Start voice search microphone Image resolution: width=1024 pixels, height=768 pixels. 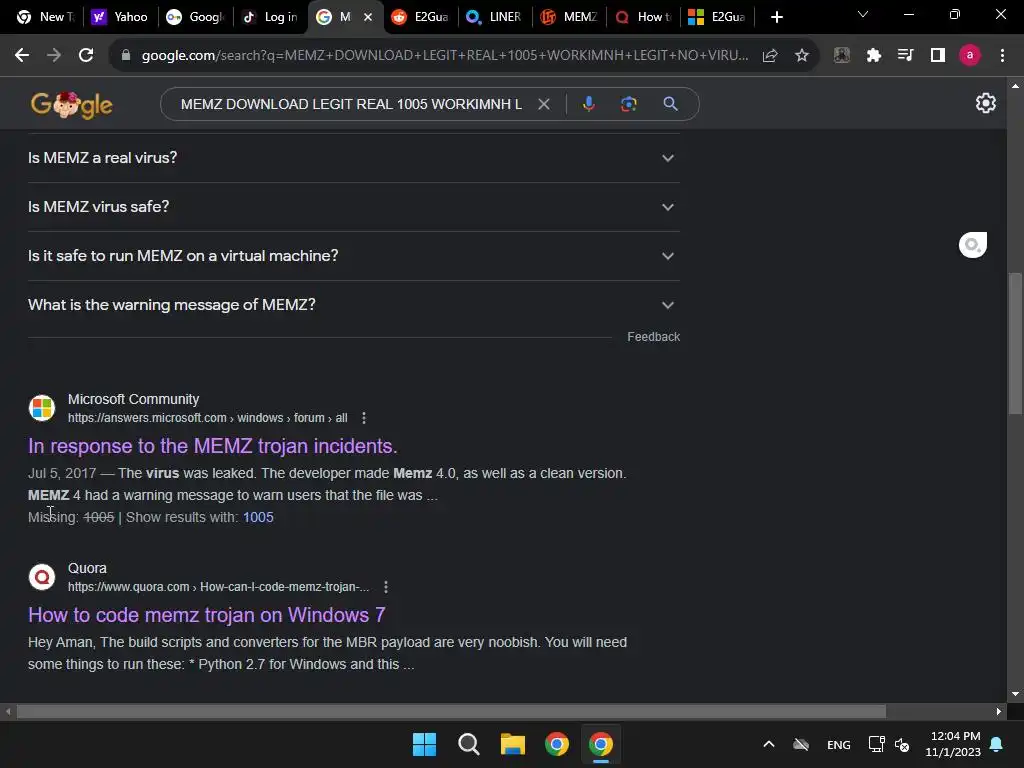(x=588, y=104)
